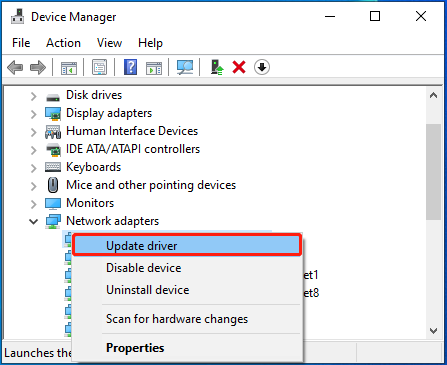Click the Back arrow toolbar icon
Viewport: 447px width, 365px height.
15,67
